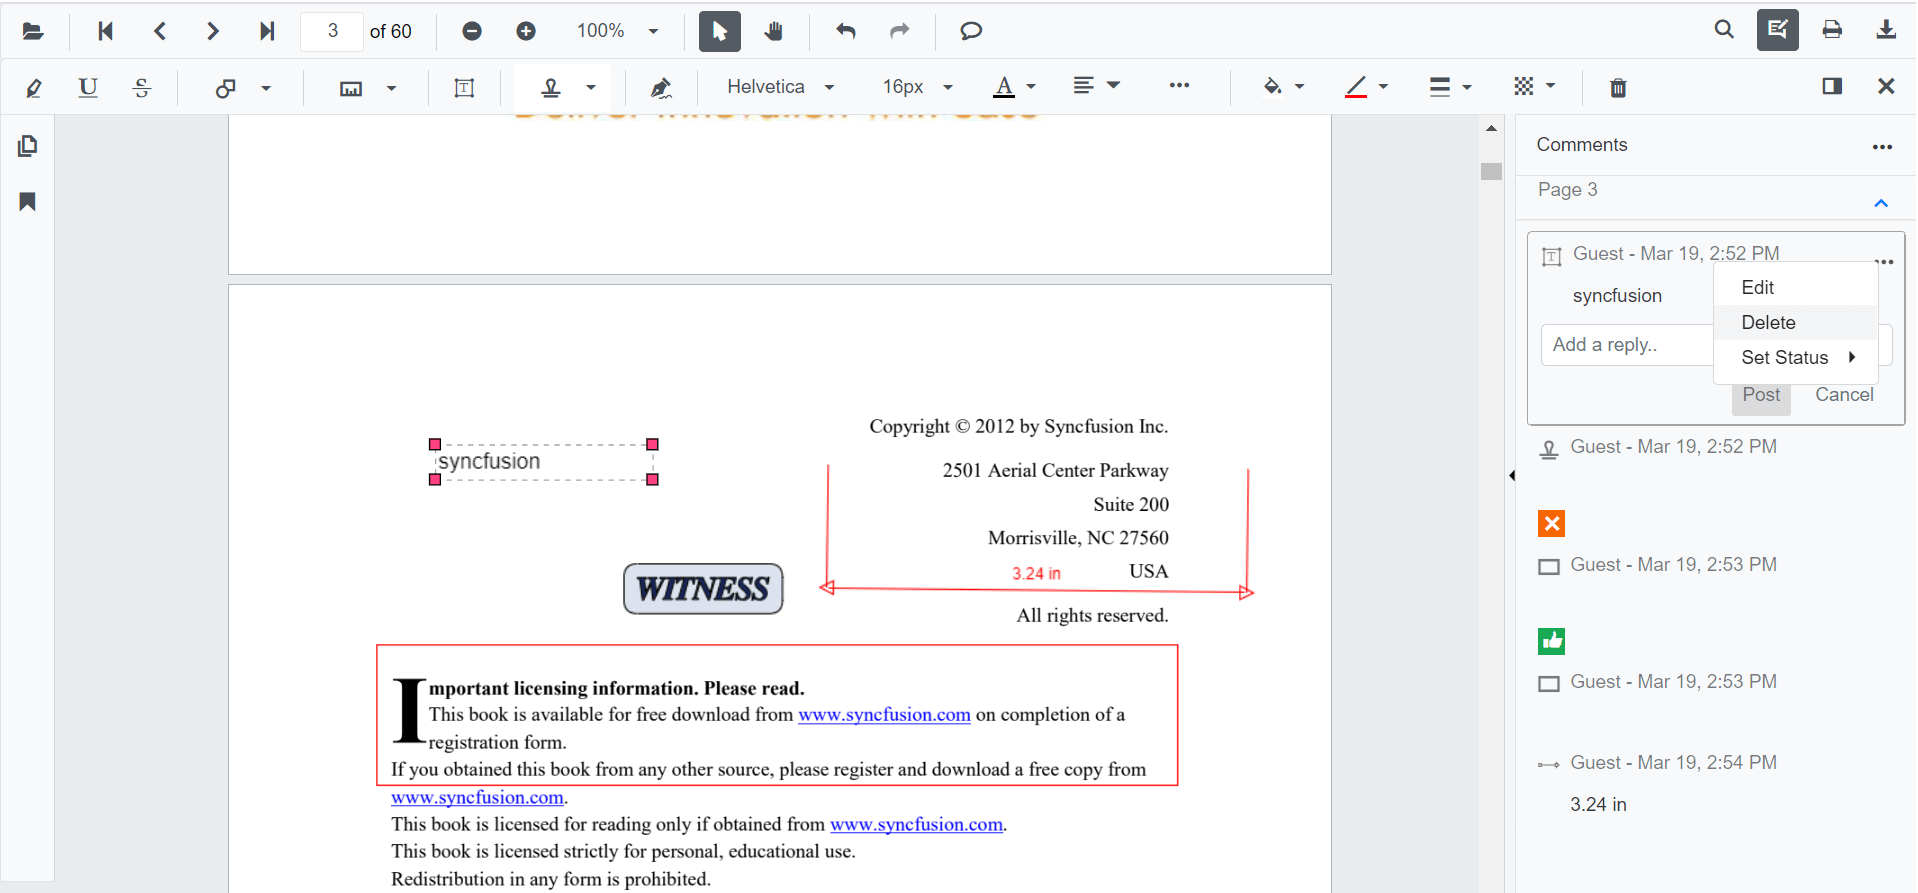Open Comments panel more options menu
The image size is (1918, 893).
(x=1882, y=147)
